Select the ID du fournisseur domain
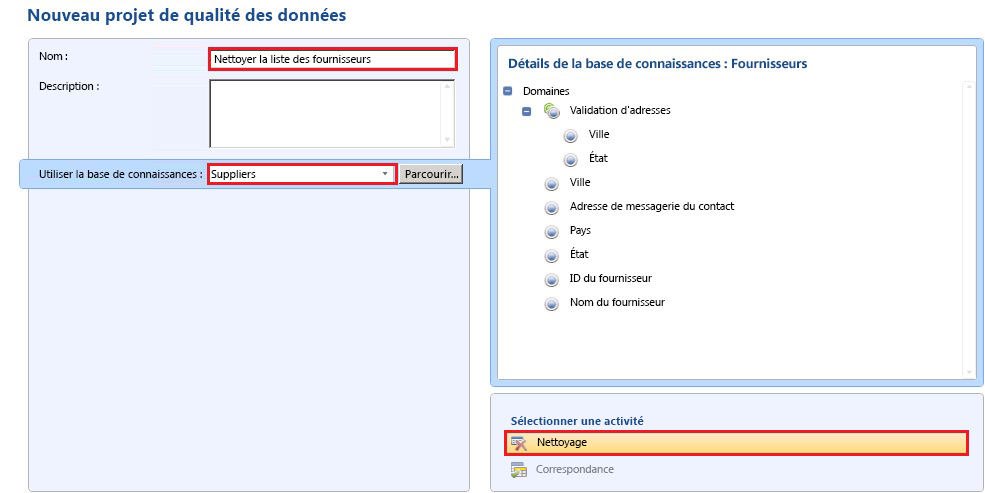Screen dimensions: 985x493 point(611,278)
